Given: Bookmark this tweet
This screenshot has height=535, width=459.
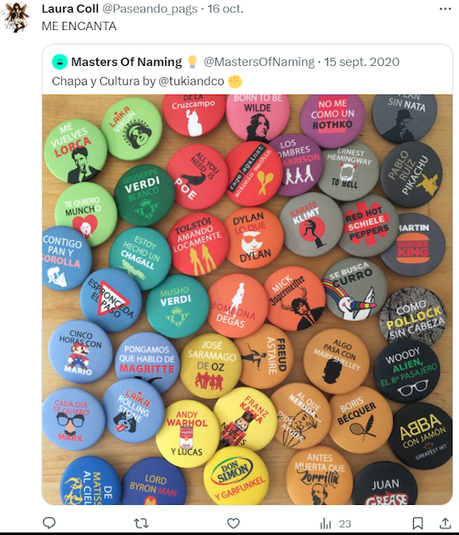Looking at the screenshot, I should (x=418, y=523).
